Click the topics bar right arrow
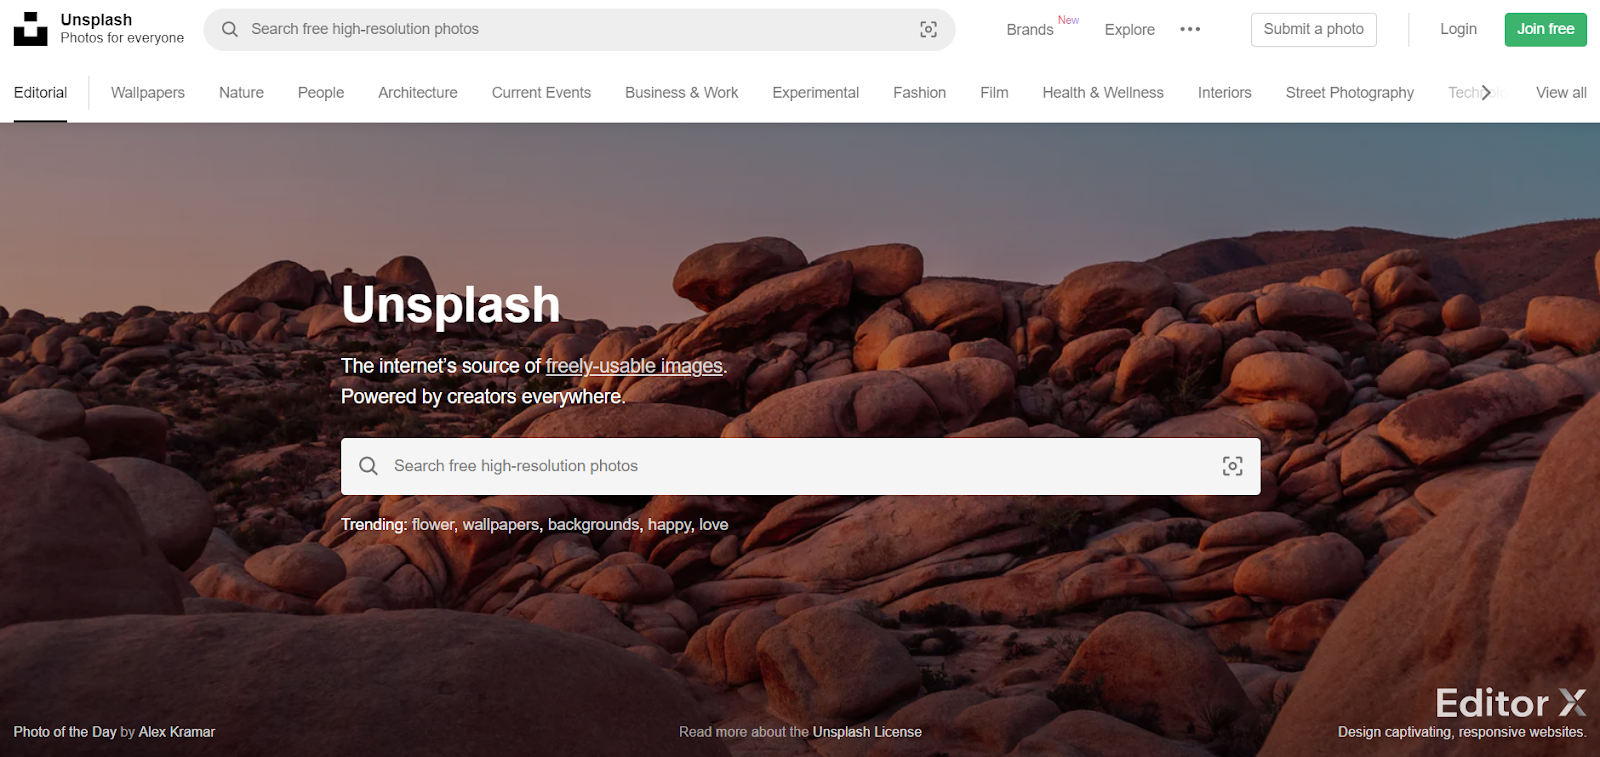The width and height of the screenshot is (1600, 757). [1486, 92]
